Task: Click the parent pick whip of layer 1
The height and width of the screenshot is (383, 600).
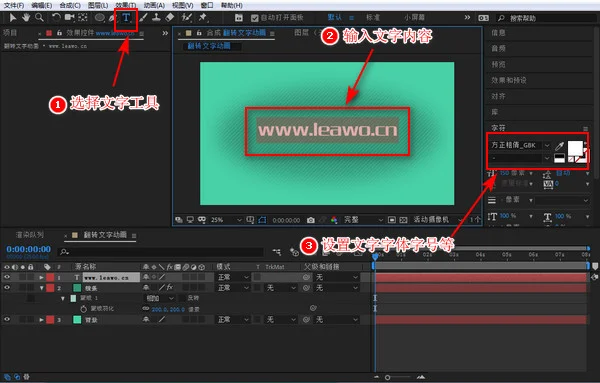Action: 306,277
